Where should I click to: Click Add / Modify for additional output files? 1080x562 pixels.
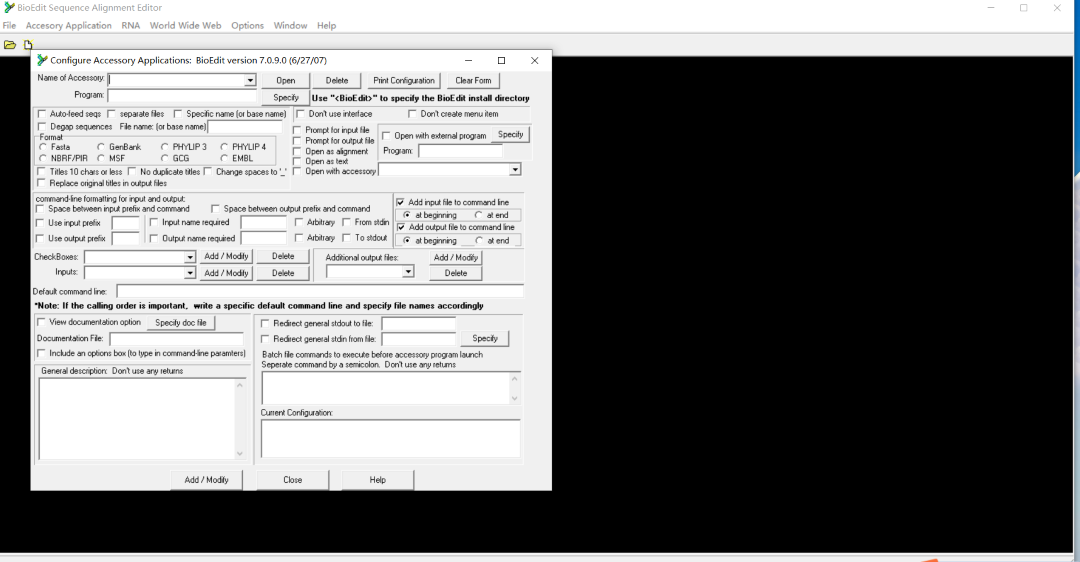(455, 258)
